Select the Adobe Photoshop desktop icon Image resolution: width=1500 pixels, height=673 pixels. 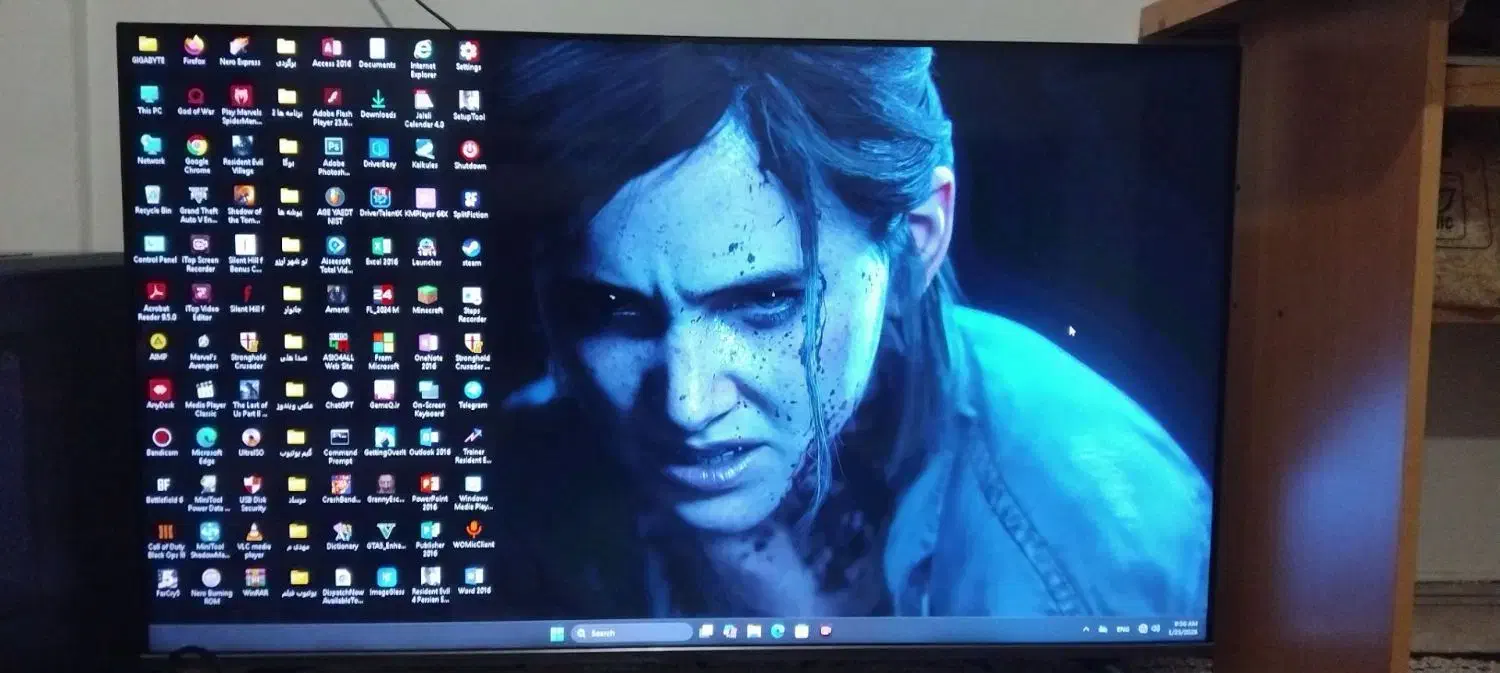(x=333, y=149)
